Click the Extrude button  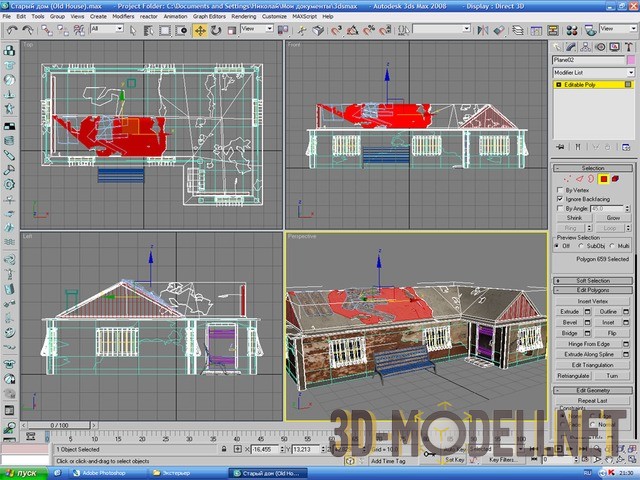[569, 312]
